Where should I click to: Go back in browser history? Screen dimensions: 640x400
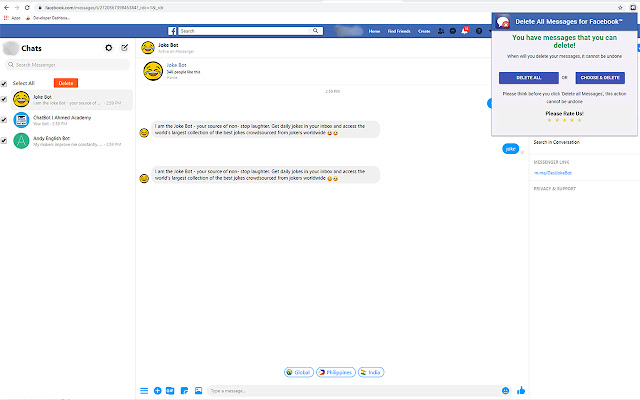[x=6, y=7]
